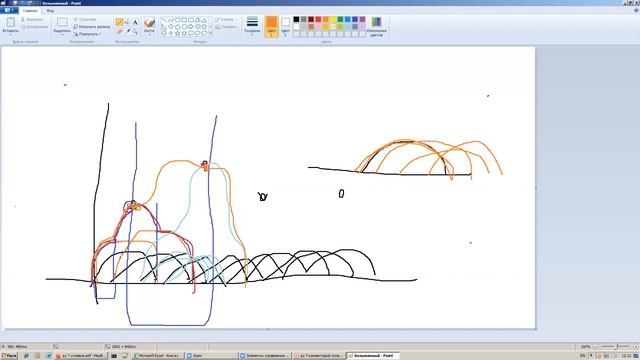Click the Windows Start button
This screenshot has width=640, height=360.
pos(9,356)
